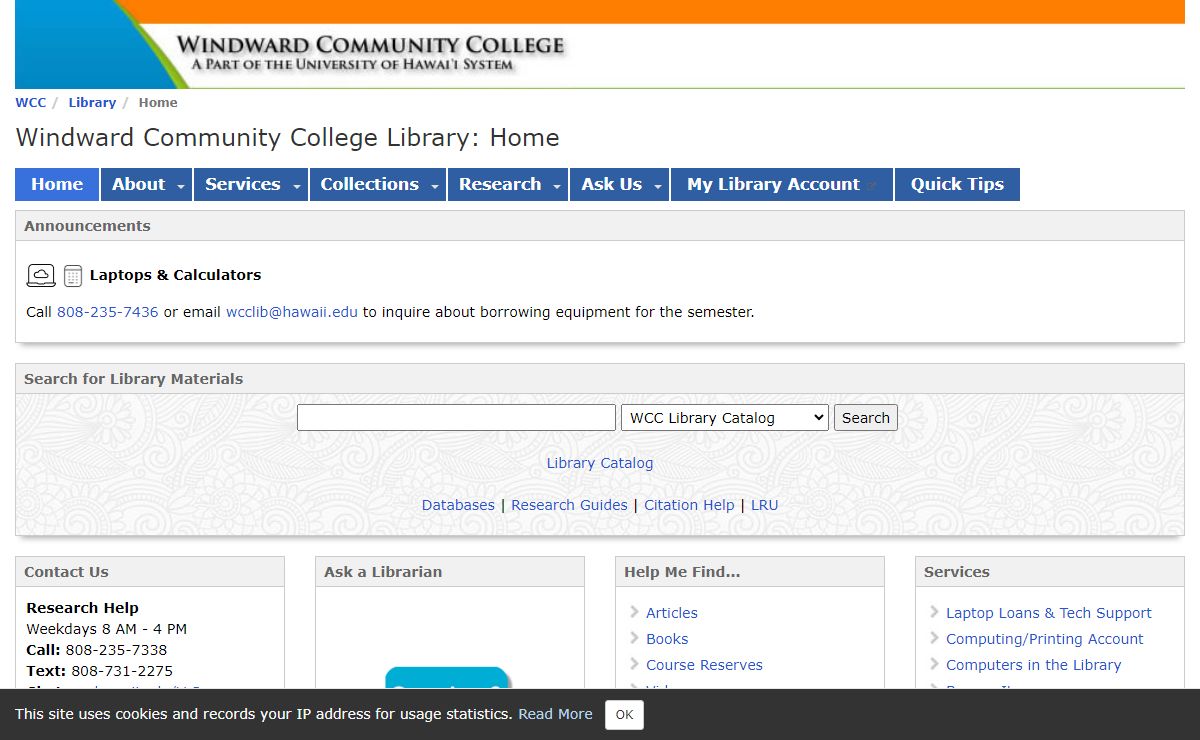Open the Library Catalog link
This screenshot has height=740, width=1200.
(600, 463)
